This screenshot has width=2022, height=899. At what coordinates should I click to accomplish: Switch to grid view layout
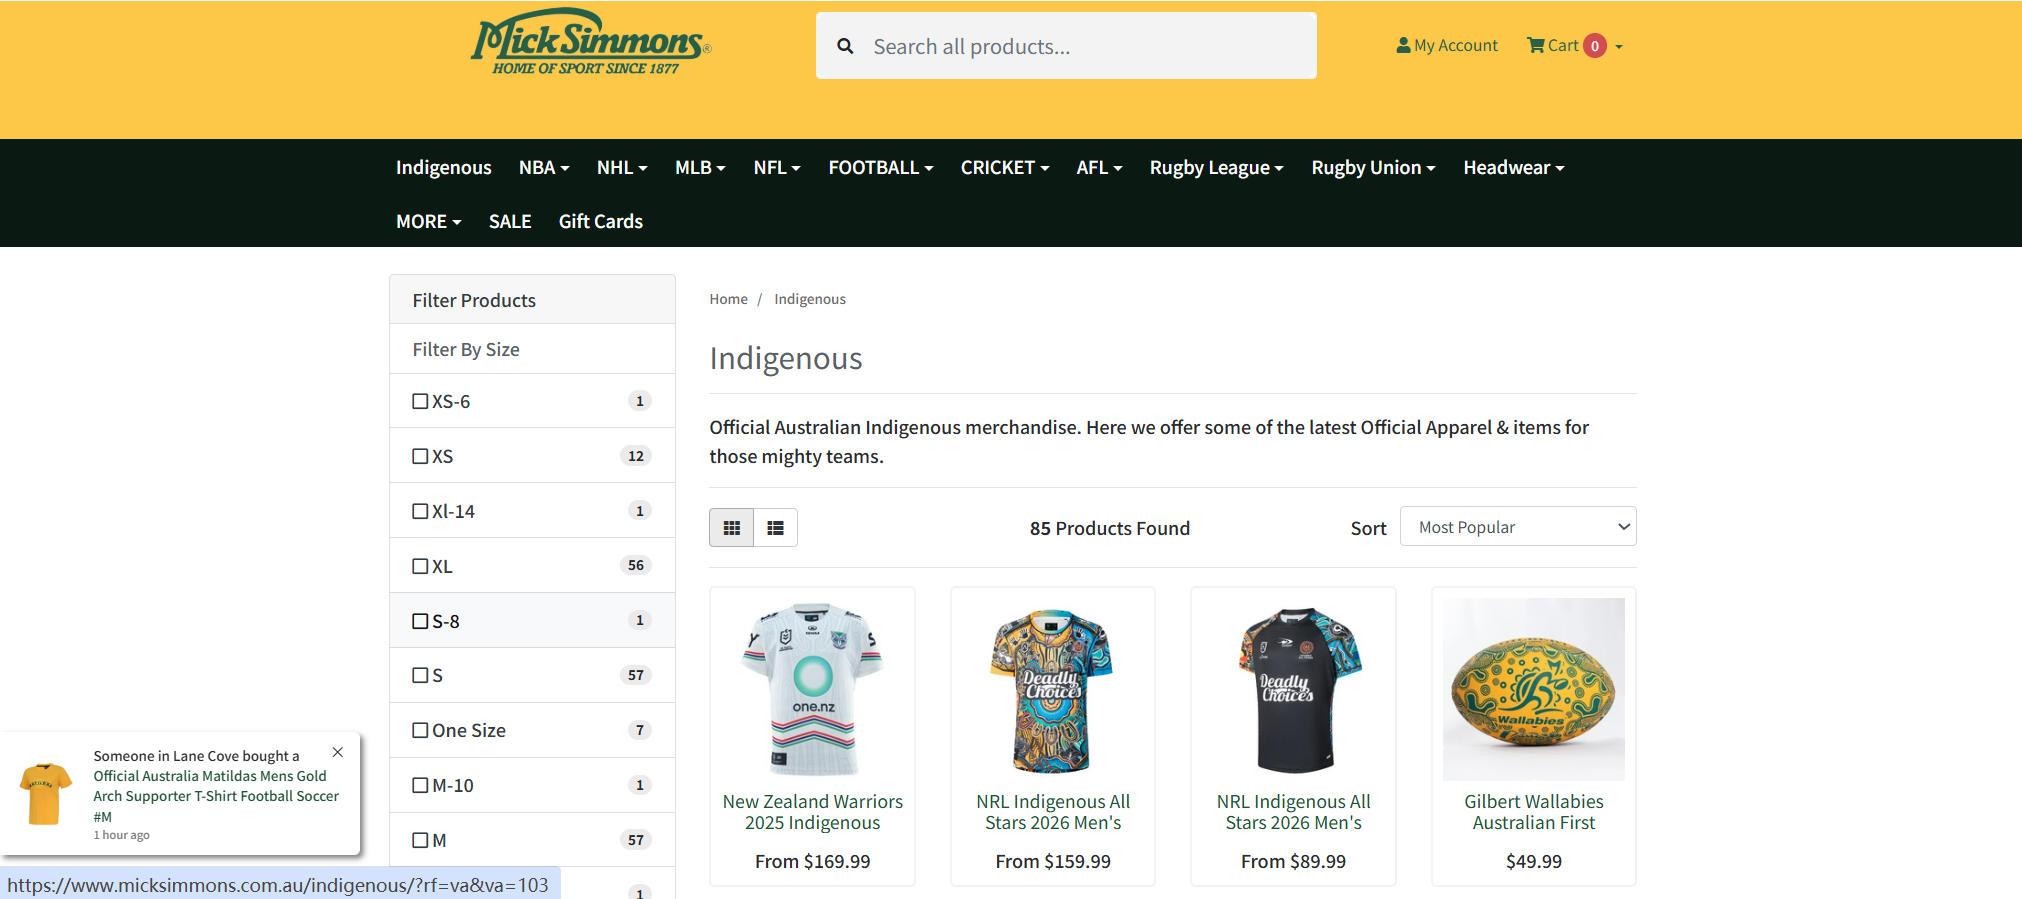(x=731, y=528)
